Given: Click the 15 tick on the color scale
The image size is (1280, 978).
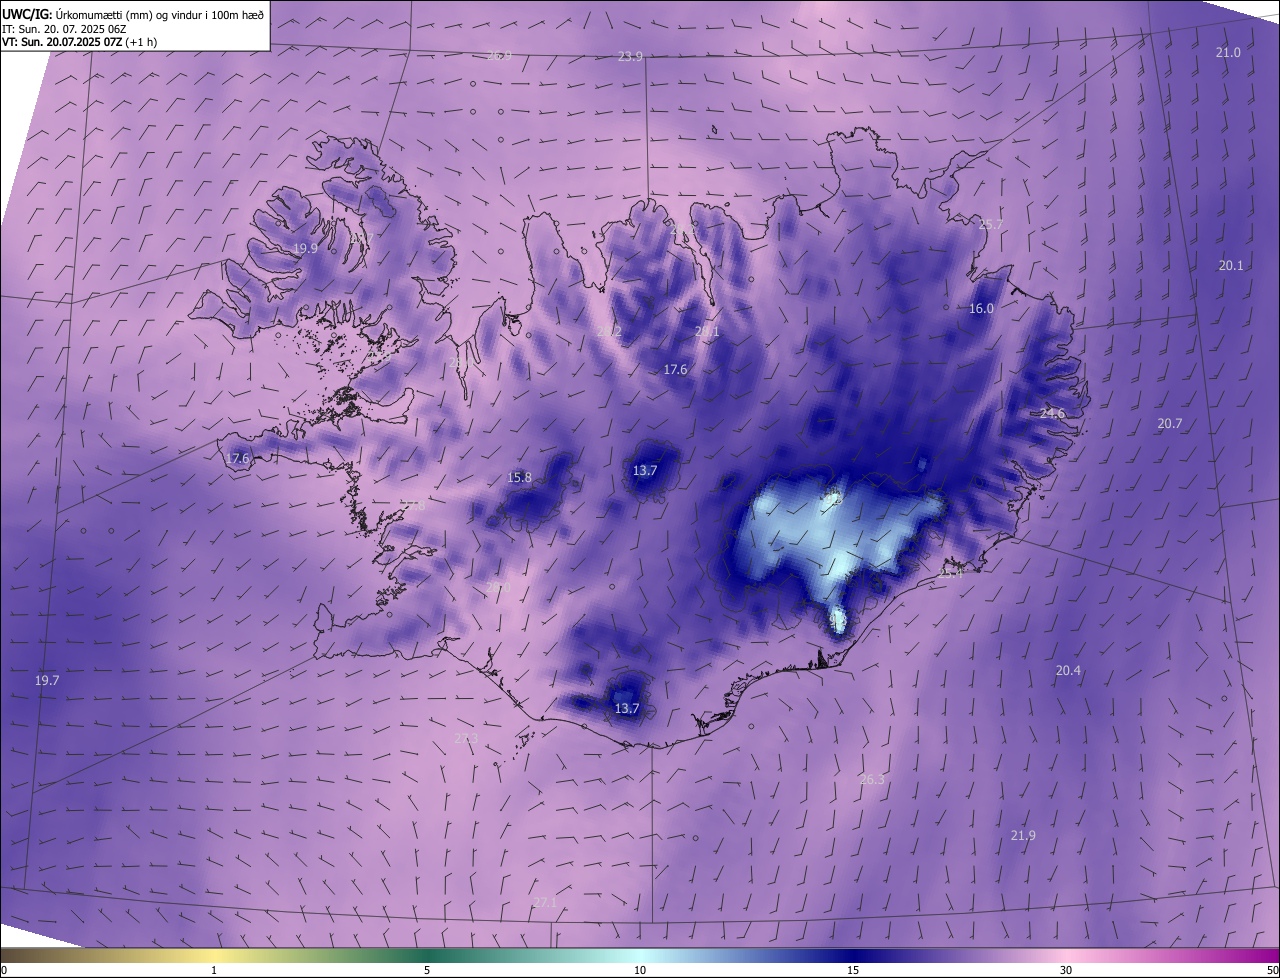Looking at the screenshot, I should tap(853, 970).
